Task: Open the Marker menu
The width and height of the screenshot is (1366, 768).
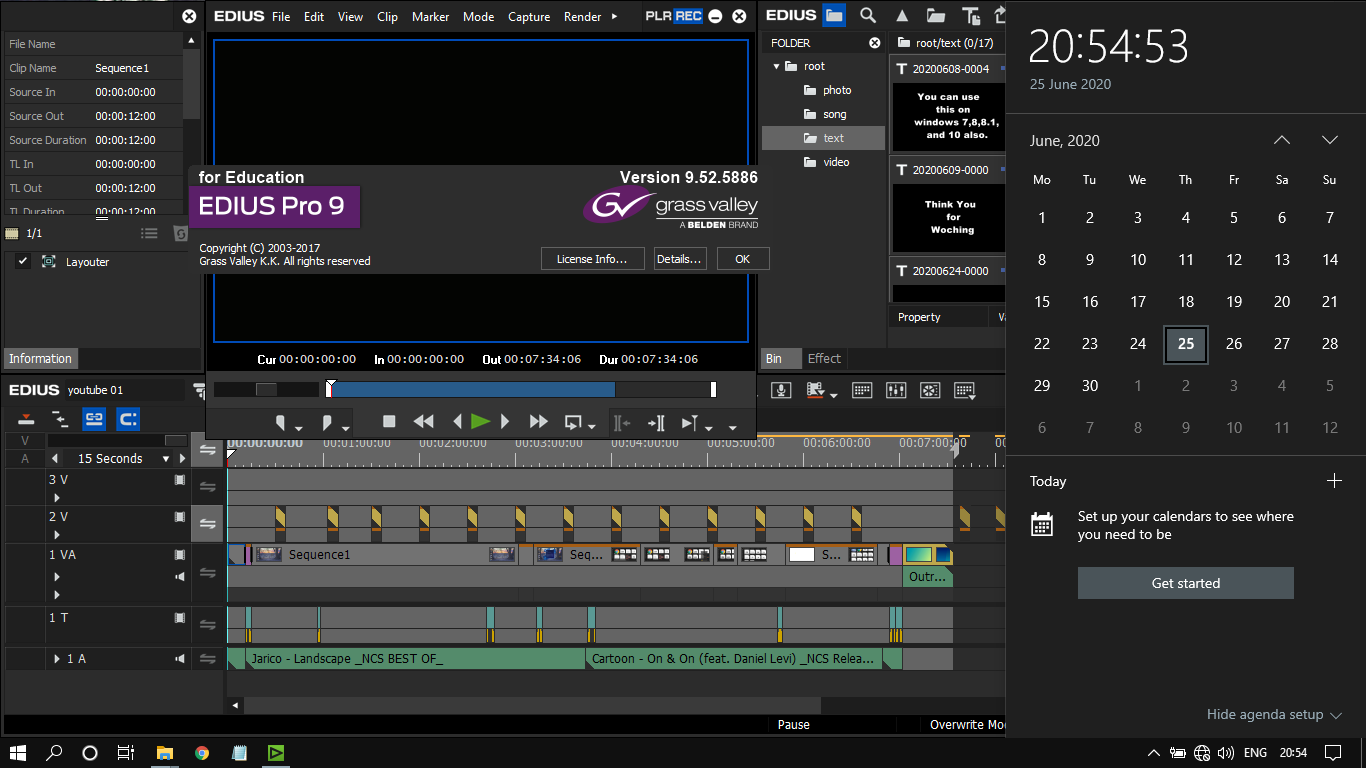Action: point(430,17)
